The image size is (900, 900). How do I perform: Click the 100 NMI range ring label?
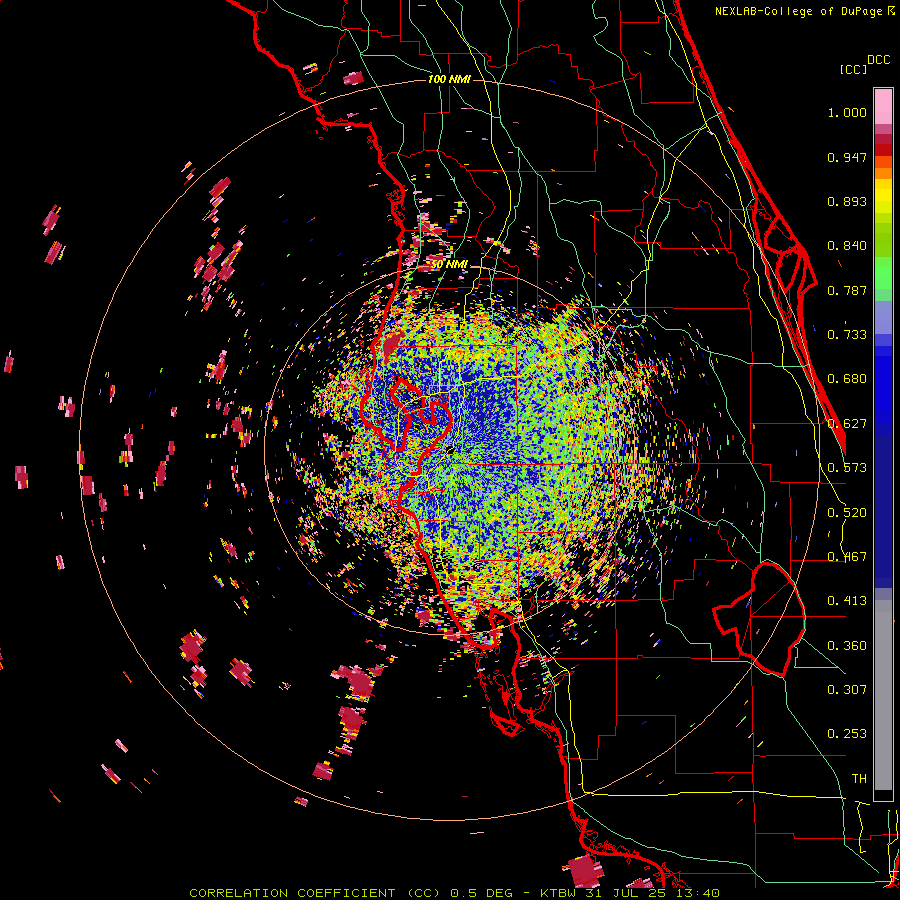click(449, 79)
